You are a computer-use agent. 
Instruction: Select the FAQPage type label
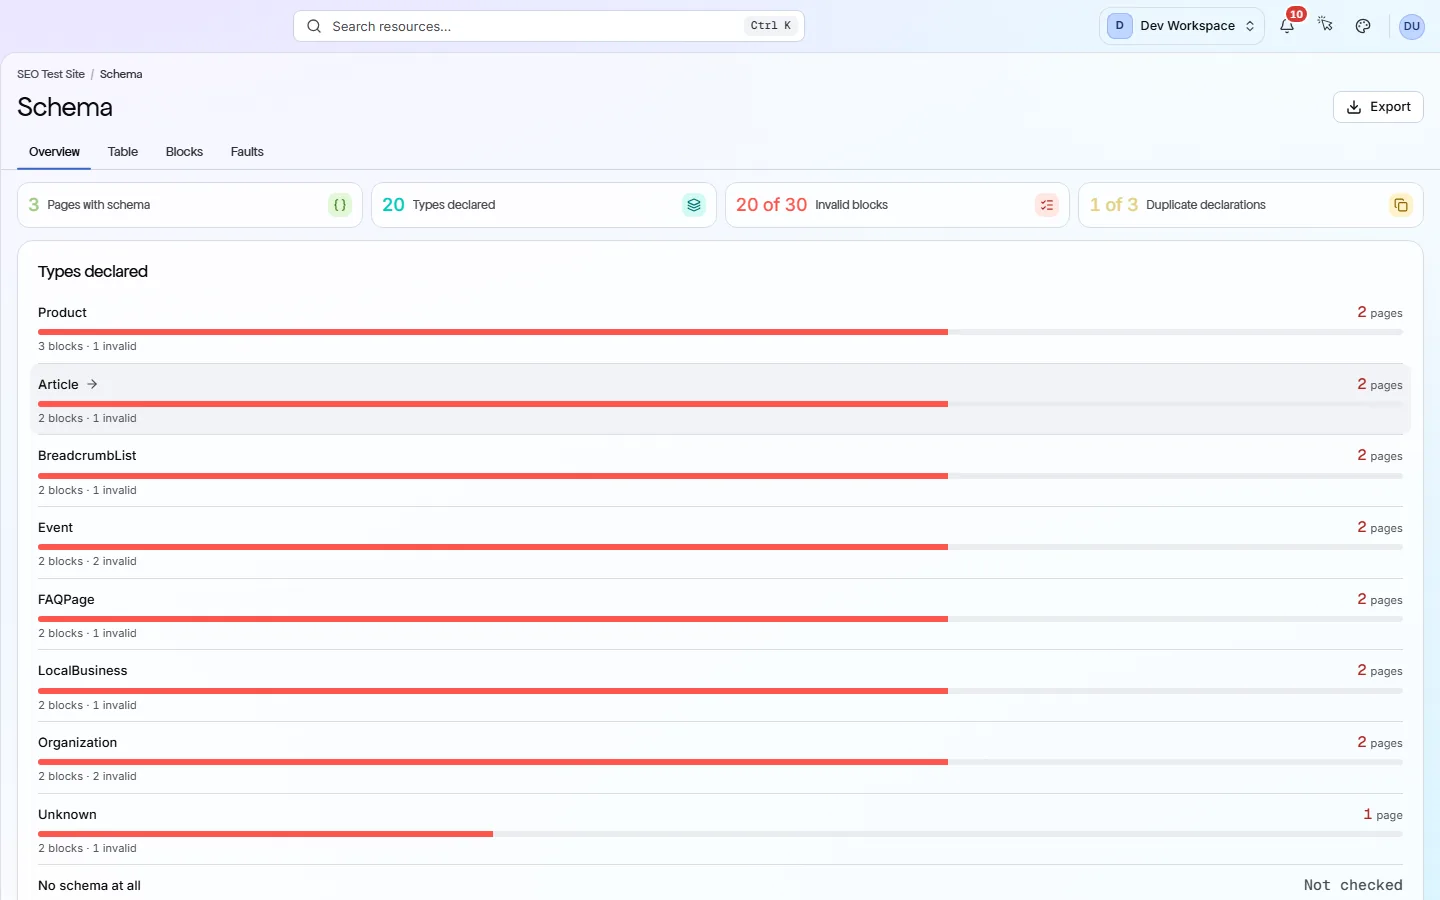click(x=66, y=600)
